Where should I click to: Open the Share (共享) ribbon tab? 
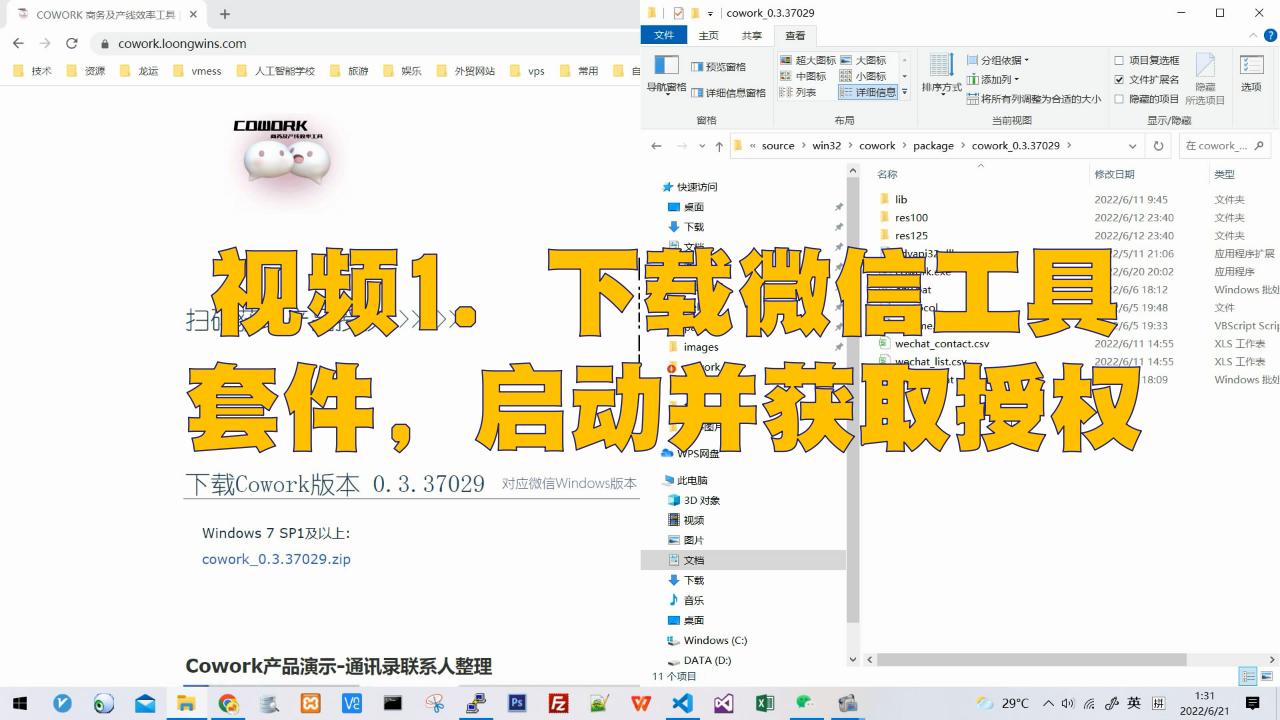coord(751,35)
